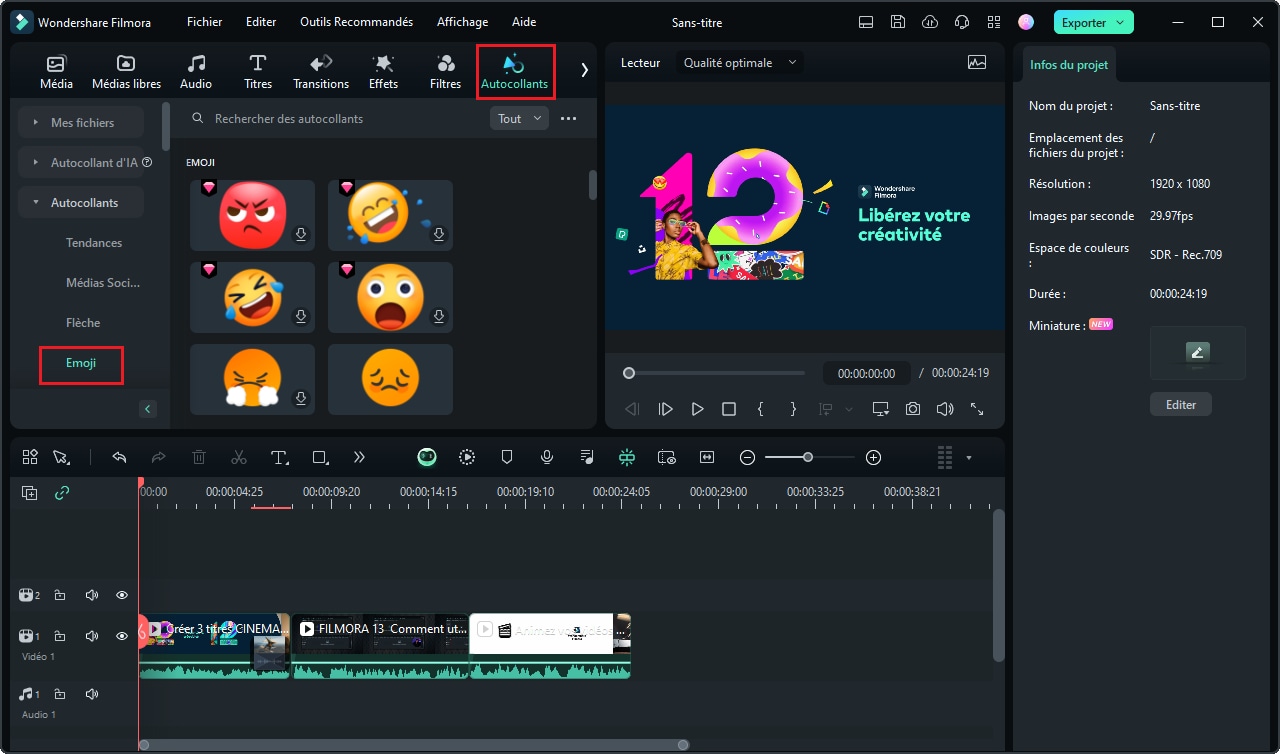Play the preview video
The image size is (1280, 754).
[697, 409]
